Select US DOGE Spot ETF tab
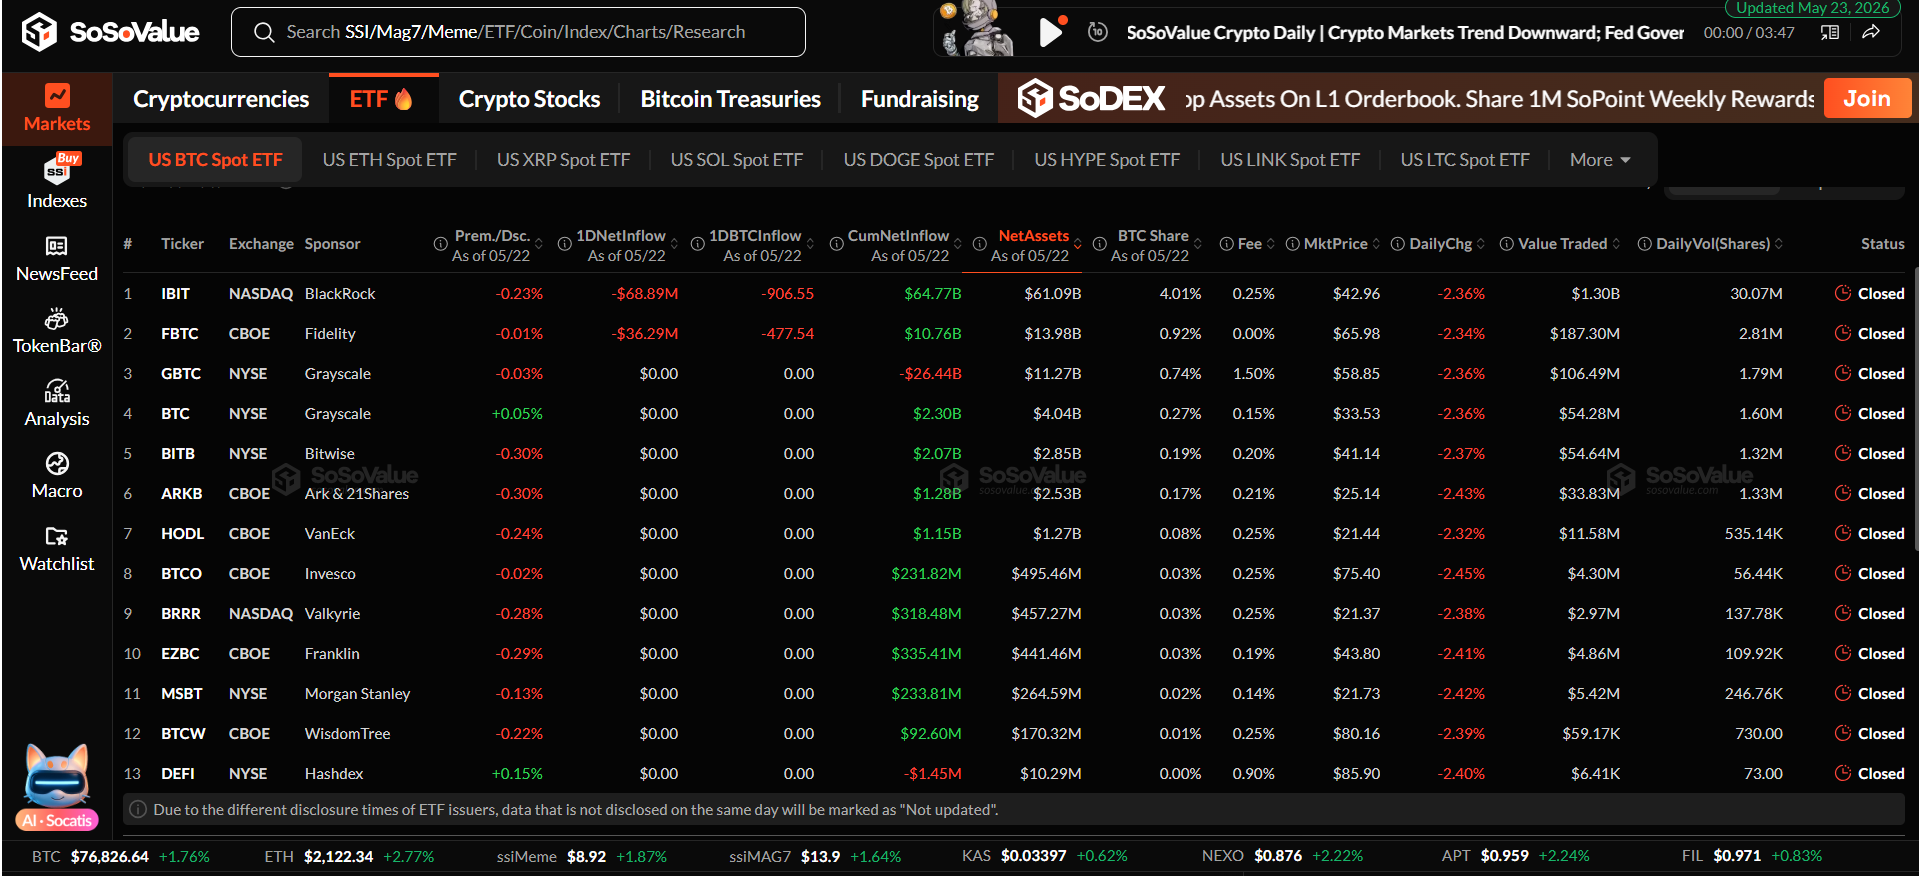Image resolution: width=1919 pixels, height=876 pixels. (x=918, y=160)
